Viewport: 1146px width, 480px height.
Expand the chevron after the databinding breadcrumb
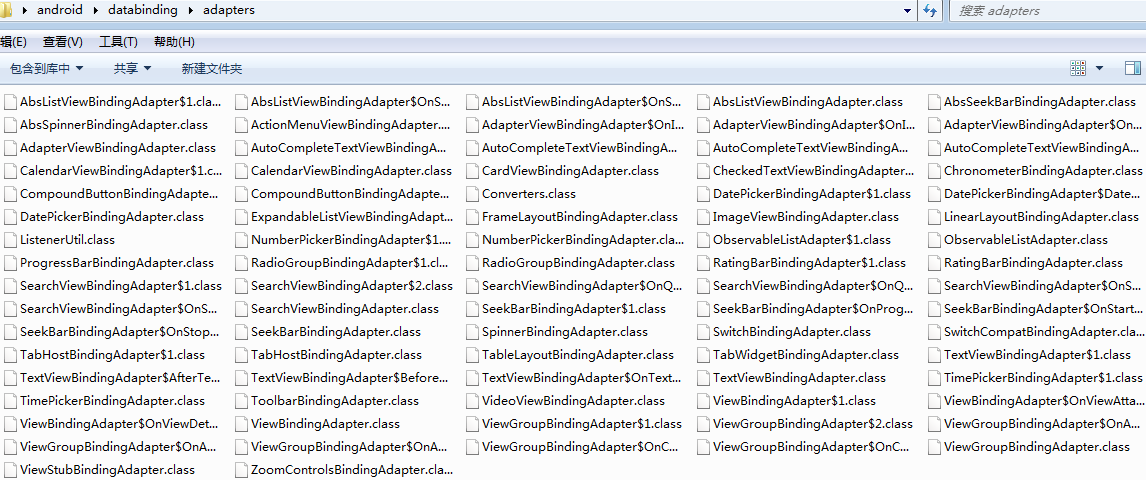point(189,11)
